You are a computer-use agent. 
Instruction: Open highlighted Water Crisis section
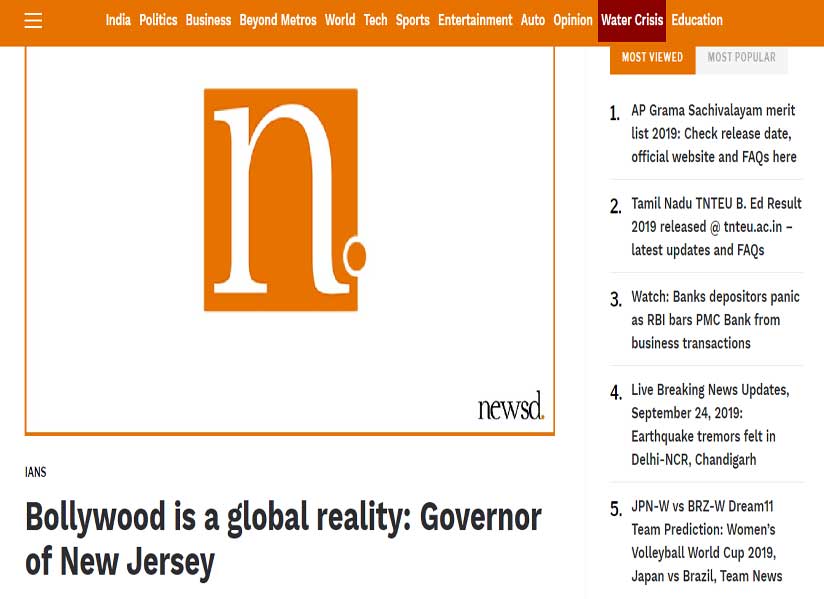point(632,20)
